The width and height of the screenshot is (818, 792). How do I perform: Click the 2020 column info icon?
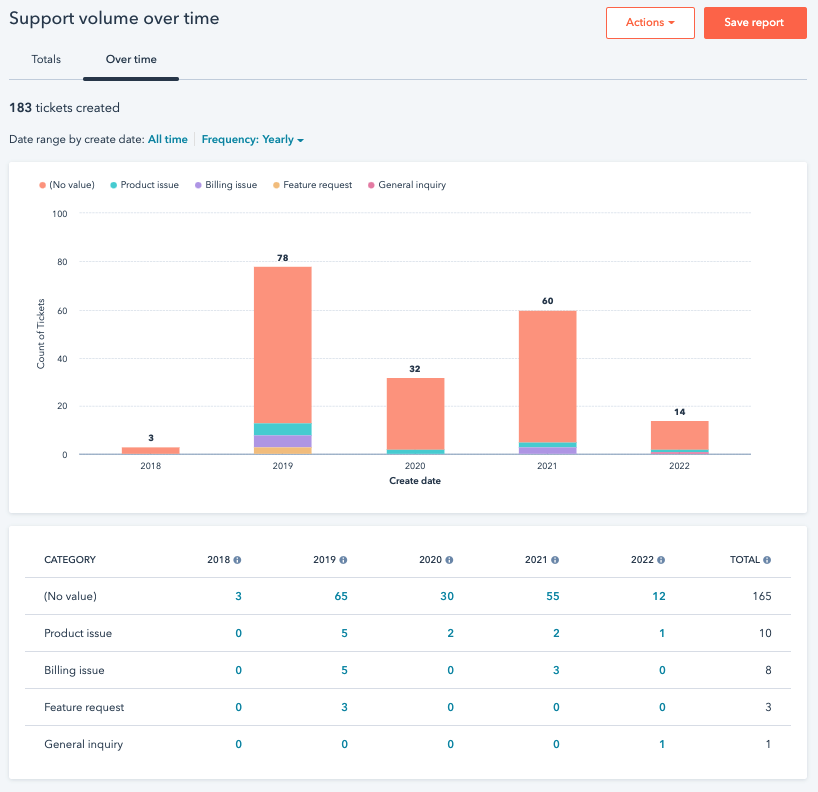449,560
